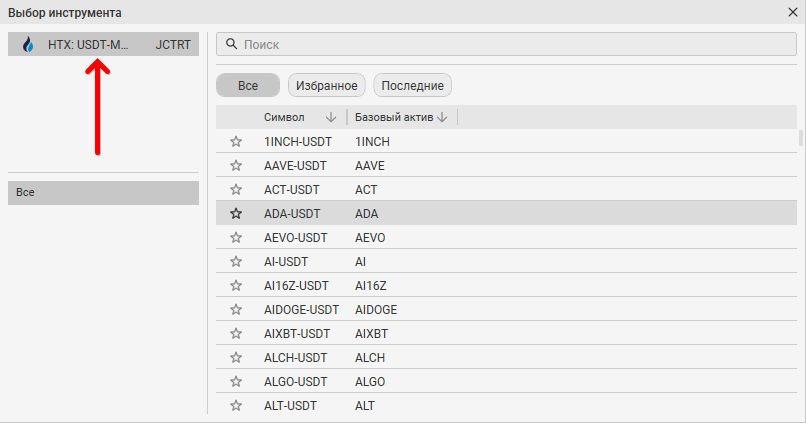Click star icon for AIXBT-USDT

point(236,333)
